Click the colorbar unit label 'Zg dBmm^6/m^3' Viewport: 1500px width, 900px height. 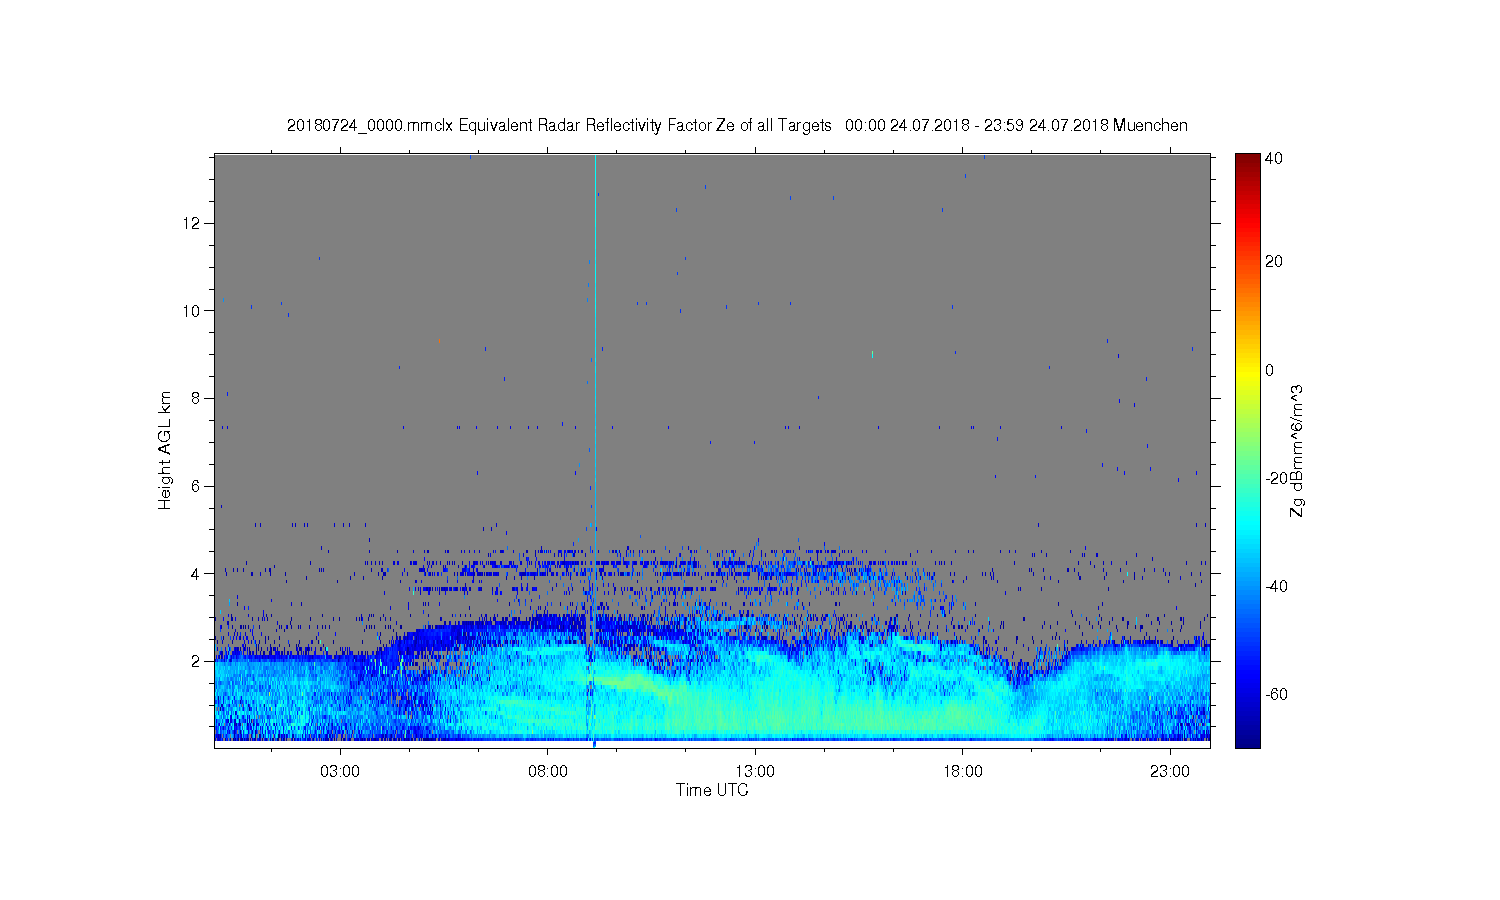coord(1297,450)
